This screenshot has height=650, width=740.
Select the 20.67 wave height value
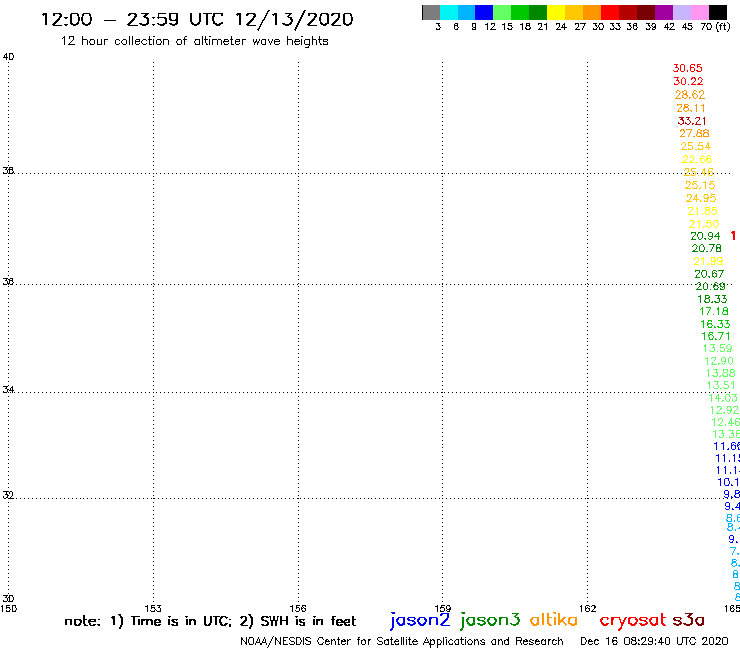pos(709,274)
